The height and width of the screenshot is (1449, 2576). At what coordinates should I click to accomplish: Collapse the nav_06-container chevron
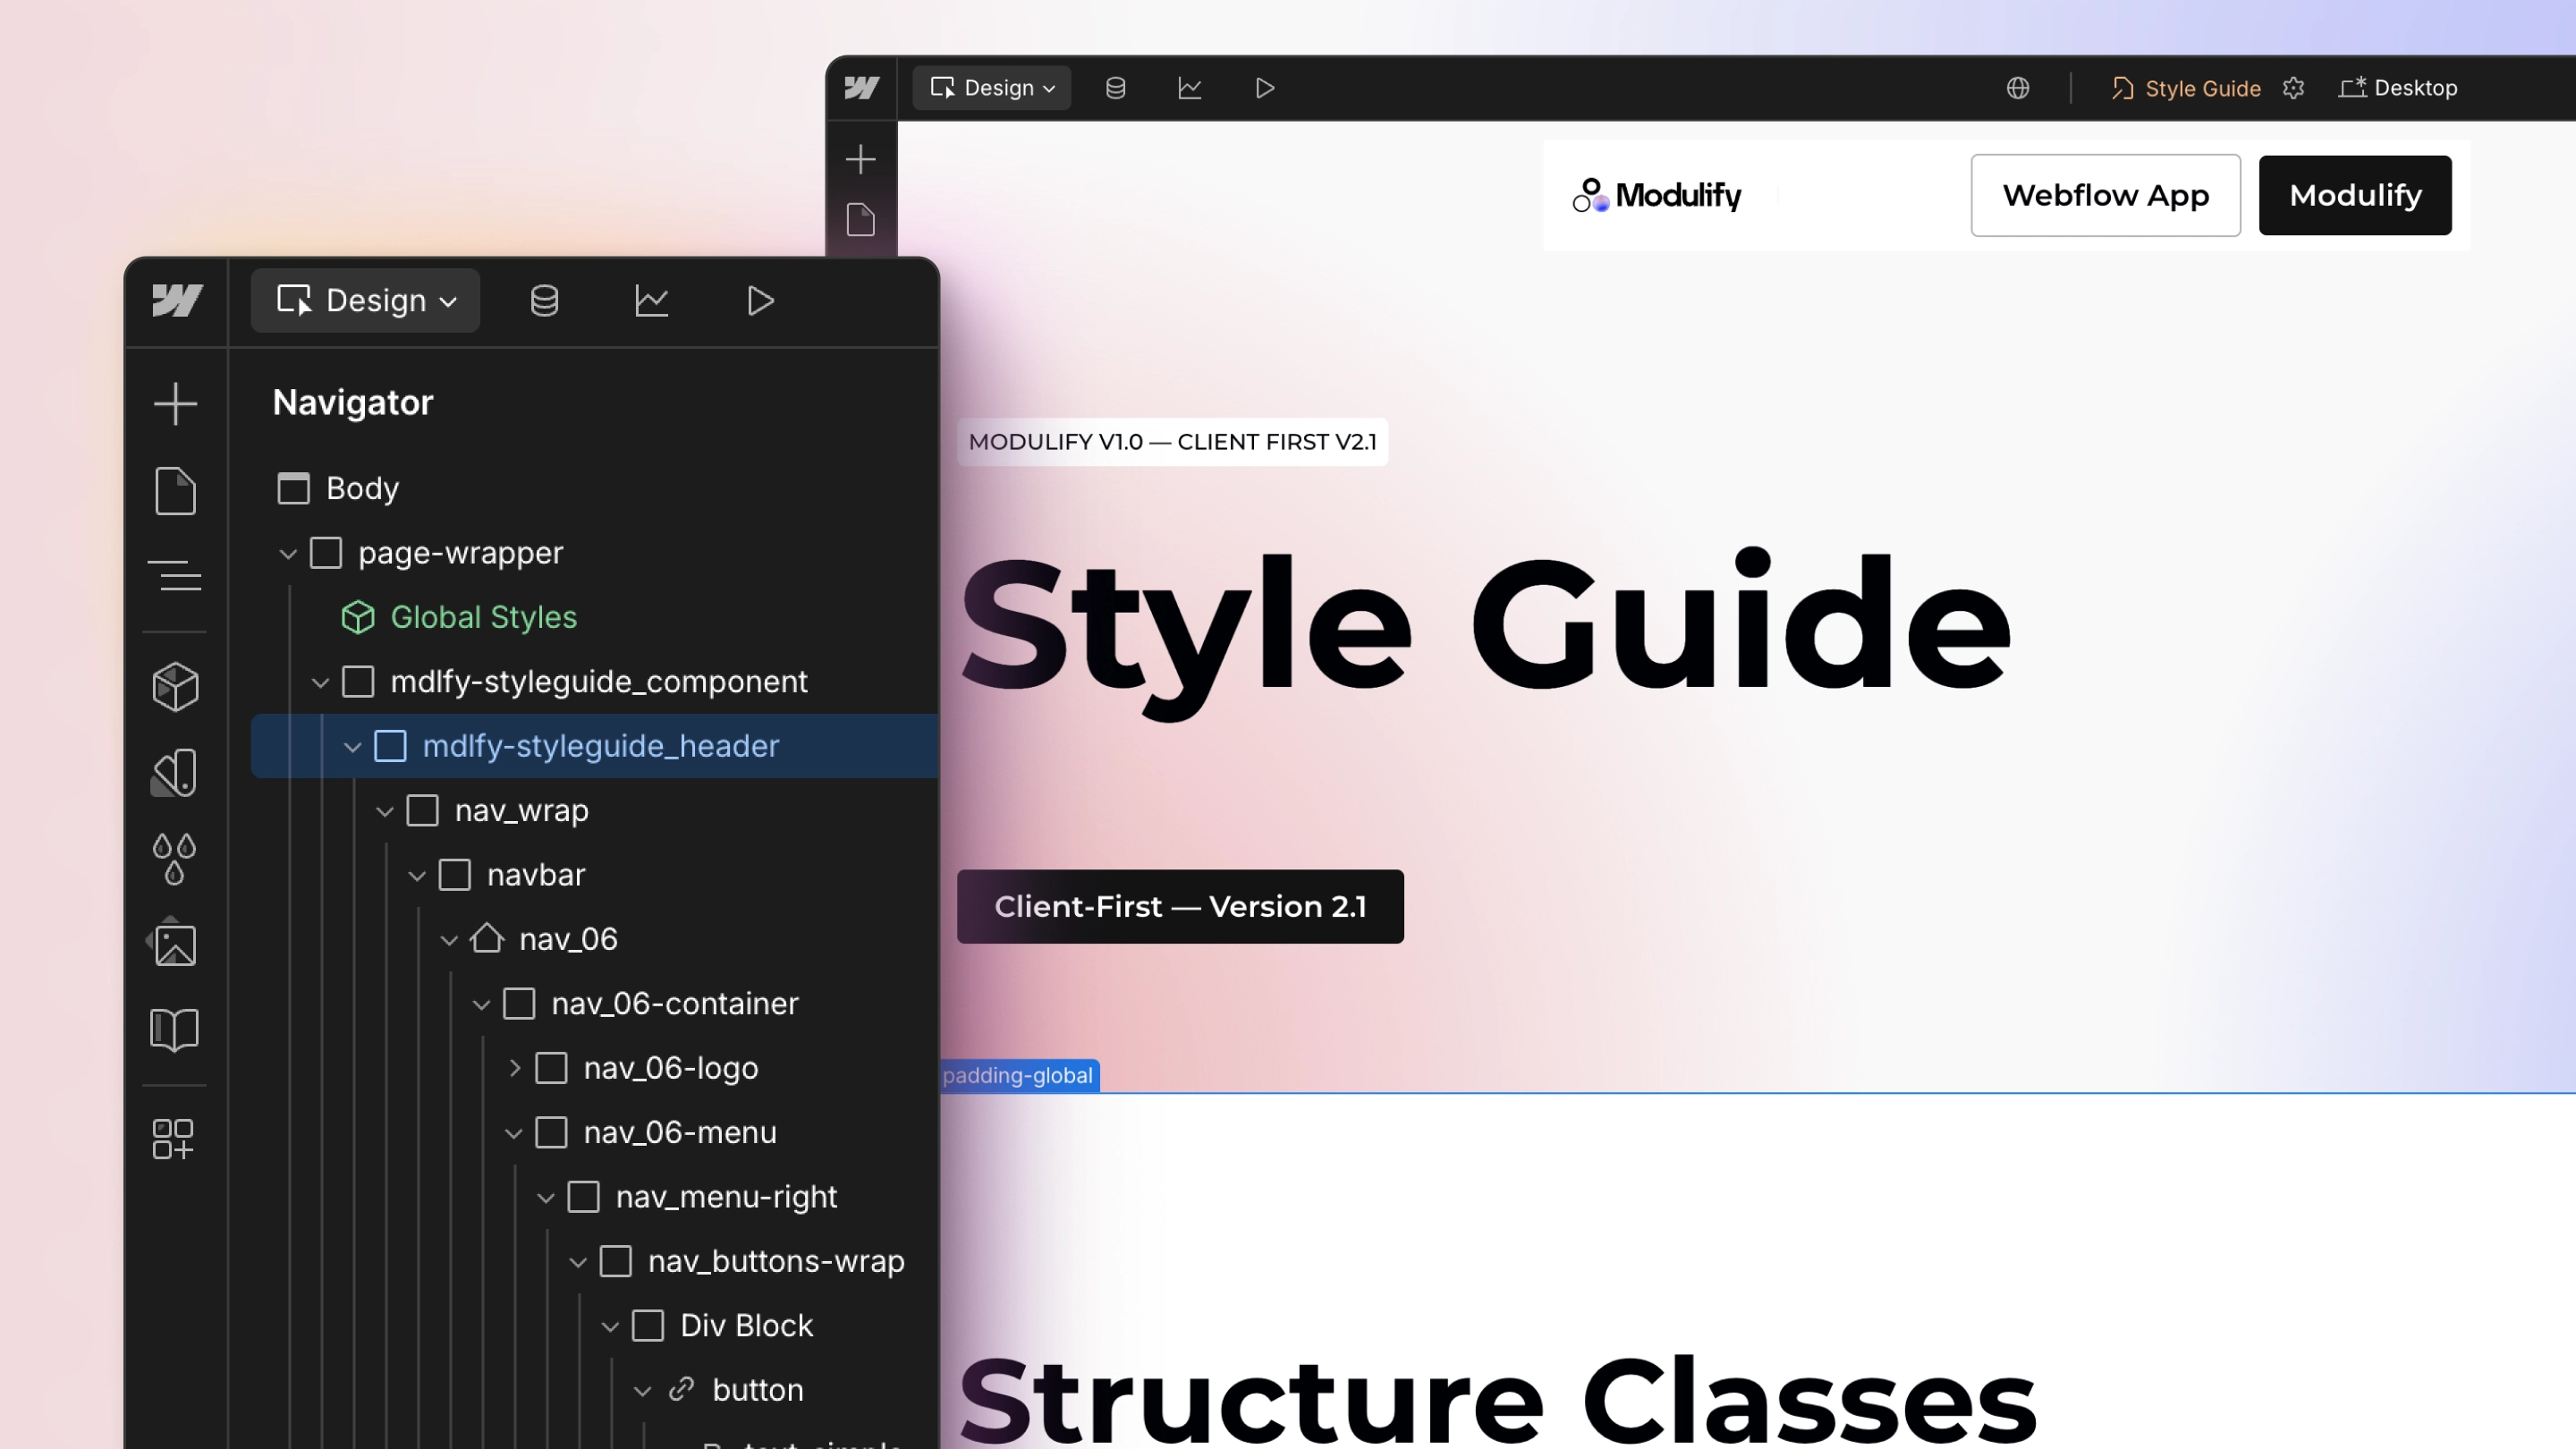point(481,1004)
